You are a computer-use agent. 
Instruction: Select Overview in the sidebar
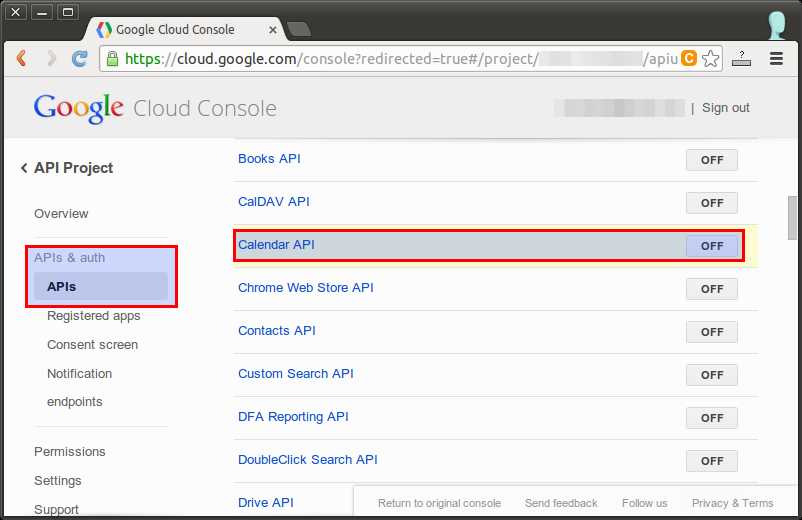(x=61, y=213)
